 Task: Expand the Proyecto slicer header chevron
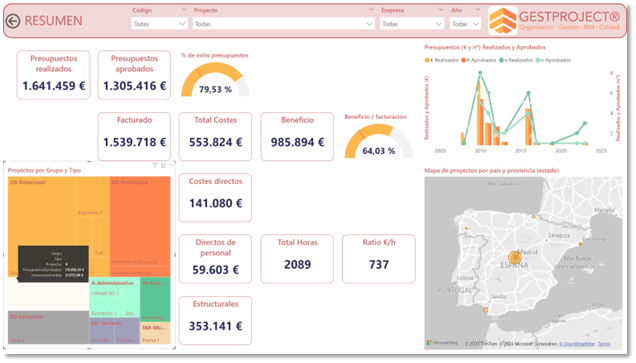[x=371, y=10]
